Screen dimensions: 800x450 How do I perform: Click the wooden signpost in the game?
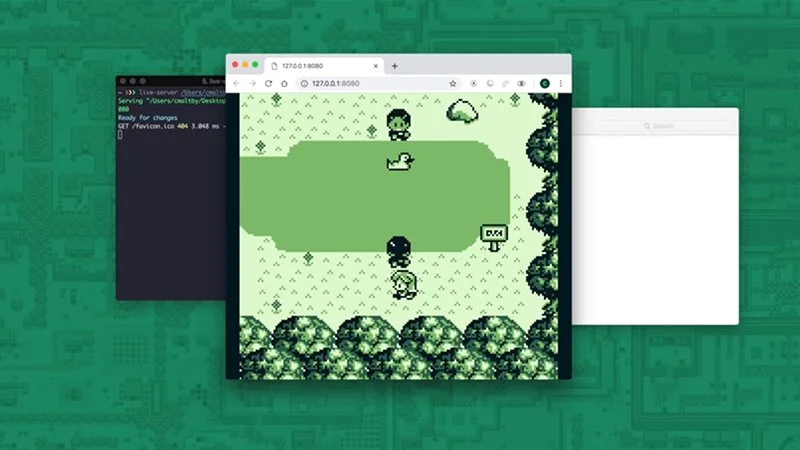(x=494, y=237)
